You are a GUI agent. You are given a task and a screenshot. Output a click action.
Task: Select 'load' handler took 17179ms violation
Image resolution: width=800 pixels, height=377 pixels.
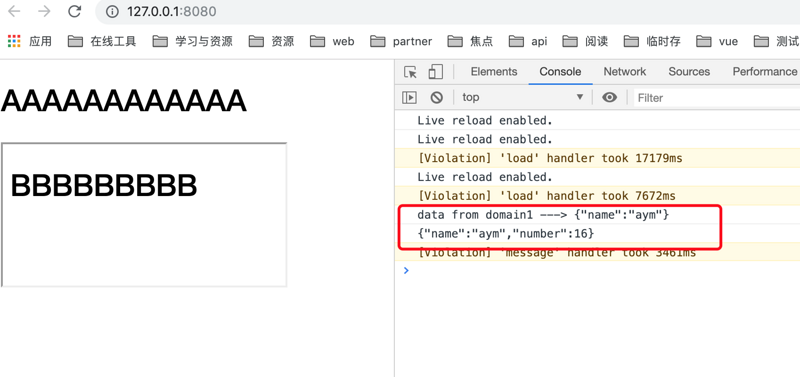click(597, 158)
